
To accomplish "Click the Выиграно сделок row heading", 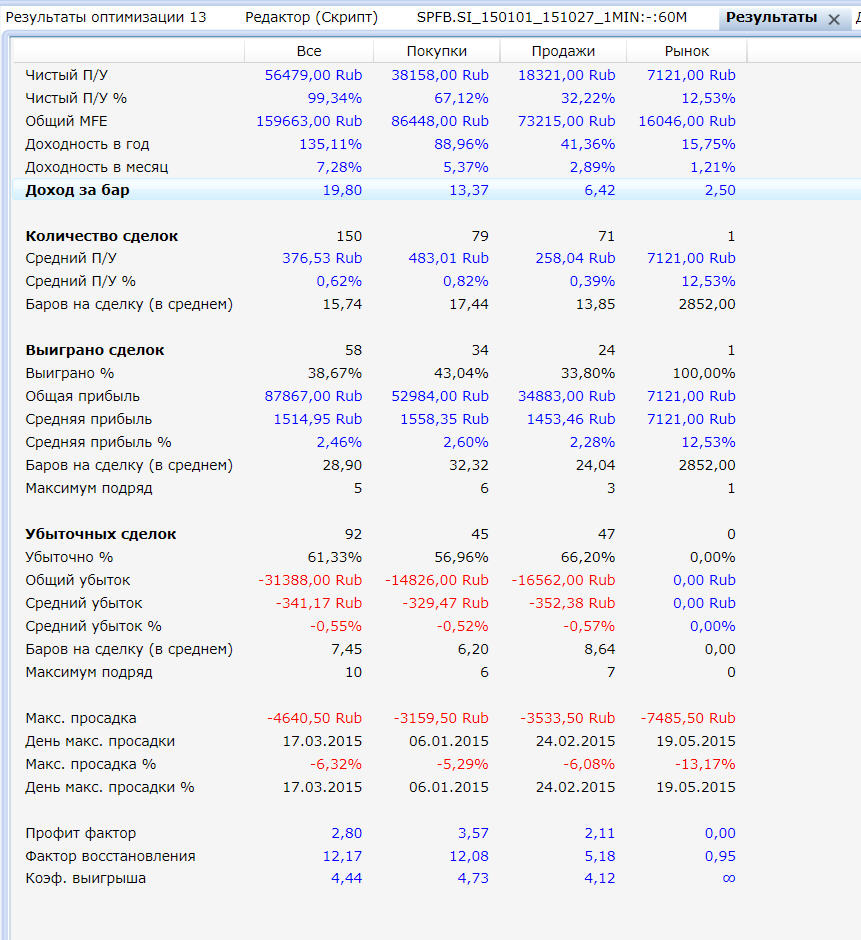I will click(95, 350).
